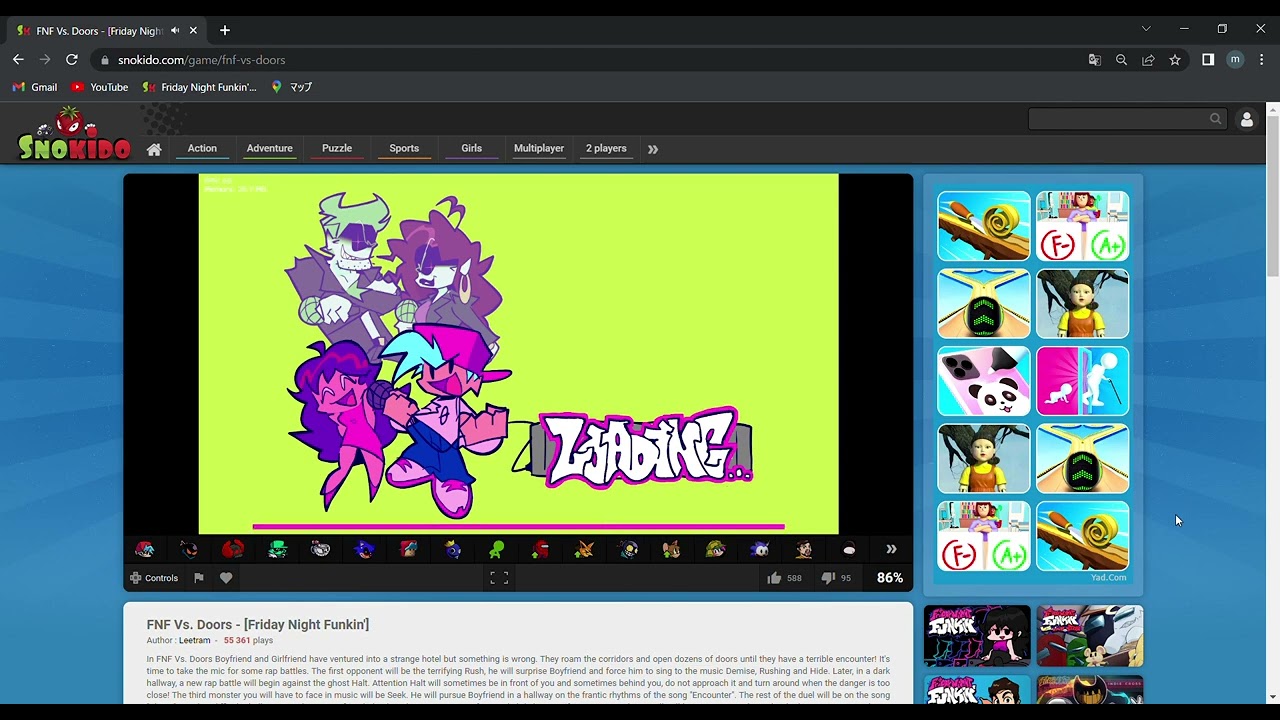Open the Chrome three-dot menu
The height and width of the screenshot is (720, 1280).
point(1261,60)
